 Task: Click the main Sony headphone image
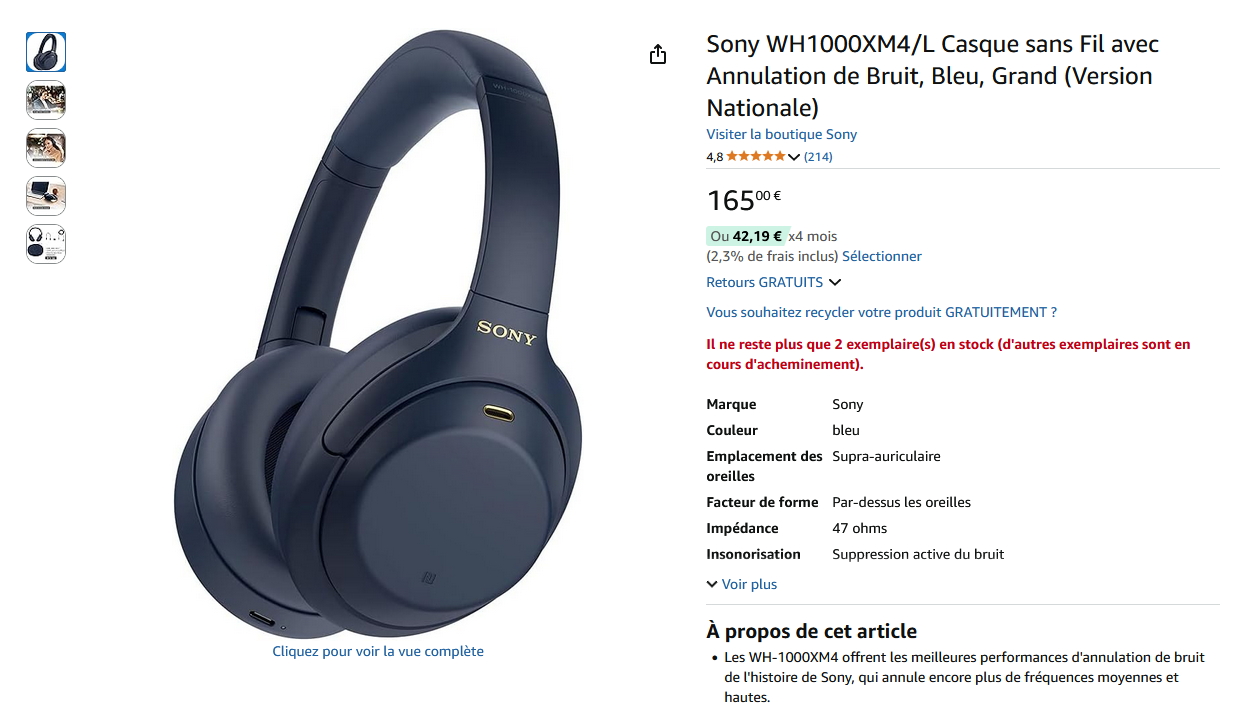click(x=378, y=335)
